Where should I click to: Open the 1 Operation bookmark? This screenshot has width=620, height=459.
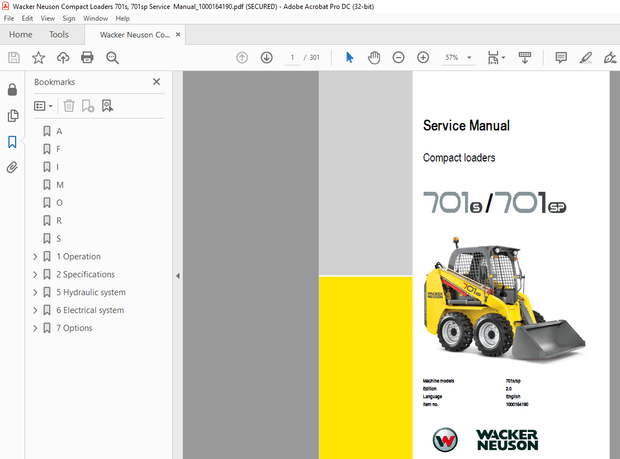78,257
